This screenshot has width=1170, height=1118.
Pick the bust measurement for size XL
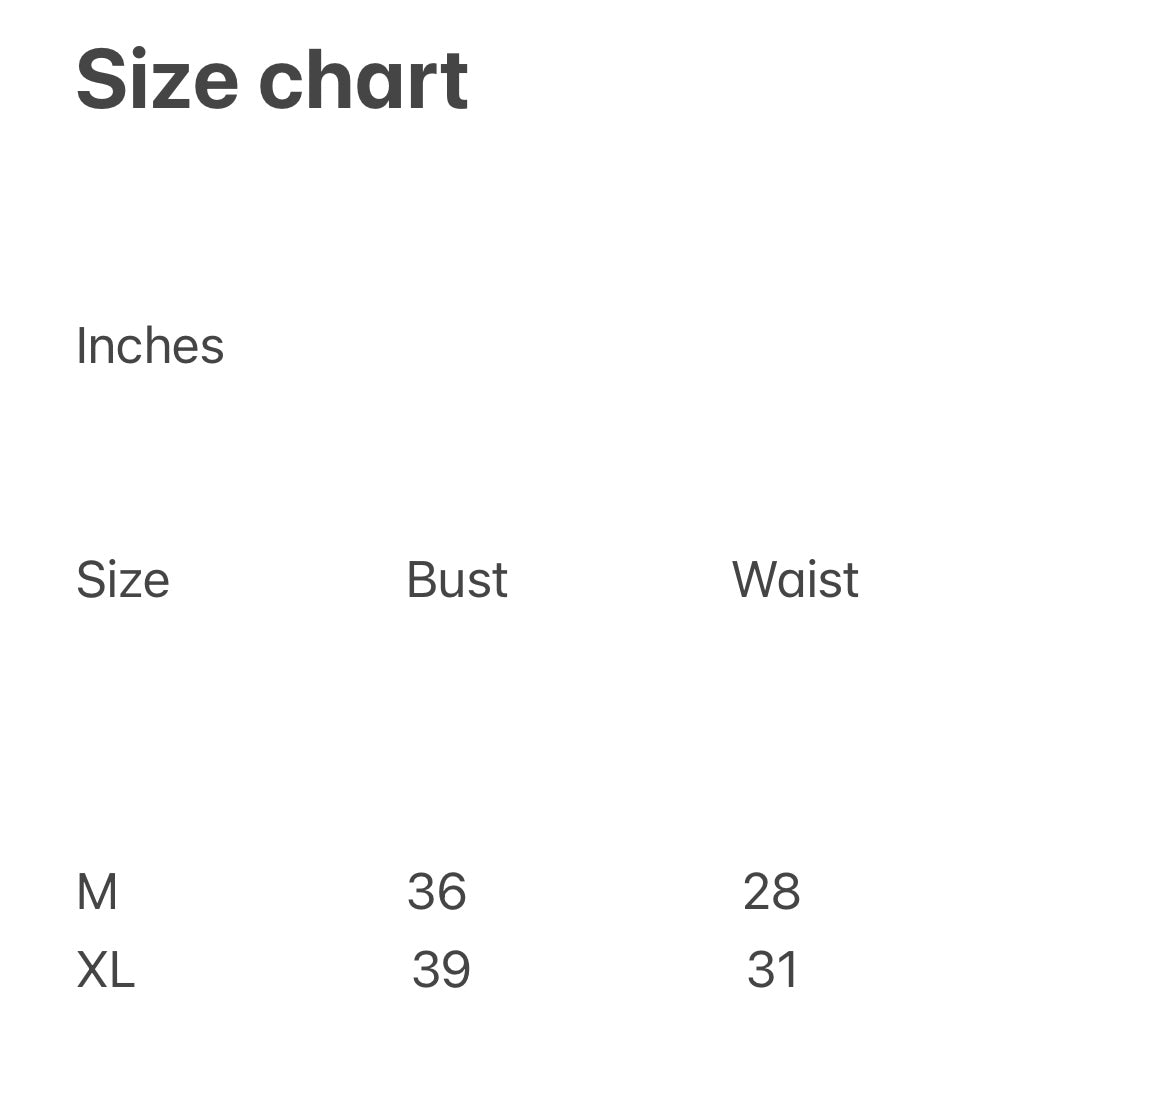(441, 970)
